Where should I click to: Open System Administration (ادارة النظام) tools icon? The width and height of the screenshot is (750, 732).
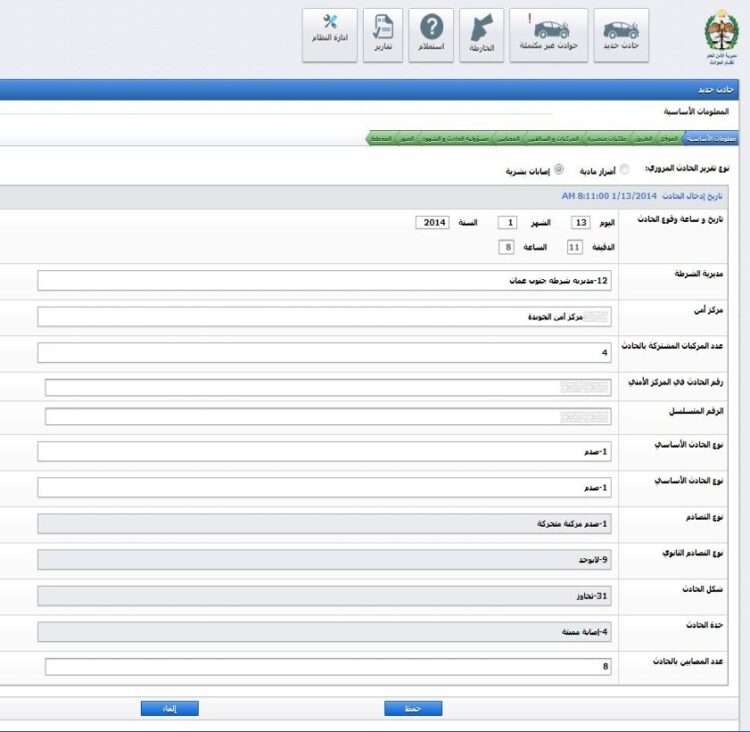click(x=330, y=35)
